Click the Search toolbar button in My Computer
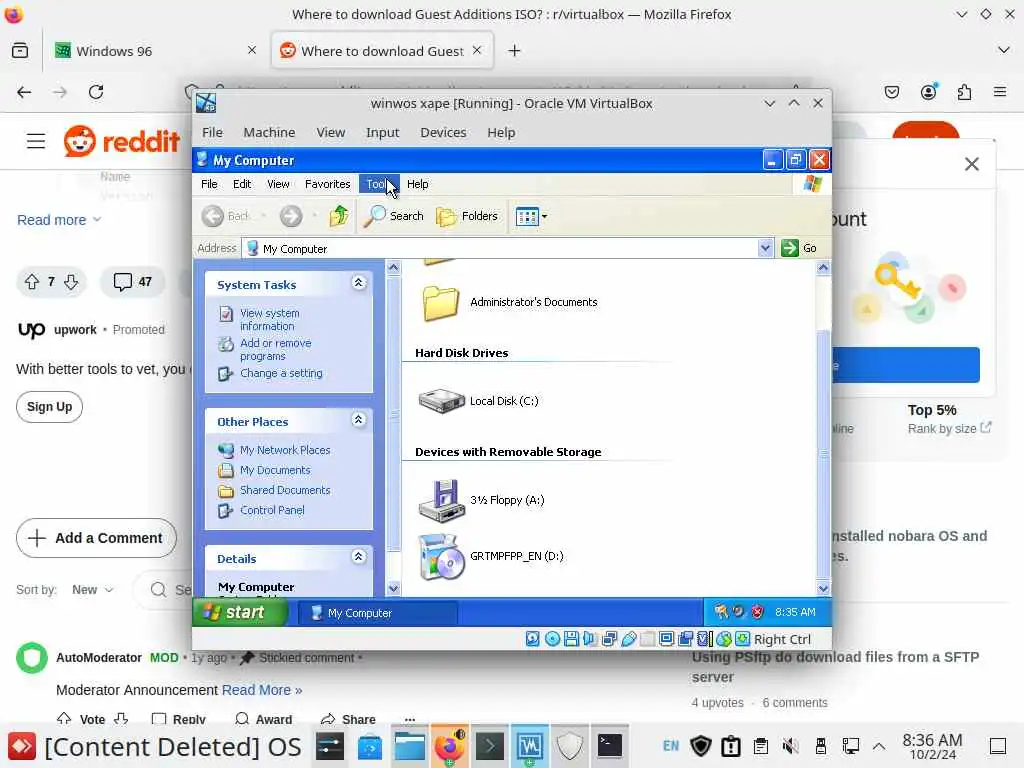This screenshot has width=1024, height=768. [x=394, y=216]
